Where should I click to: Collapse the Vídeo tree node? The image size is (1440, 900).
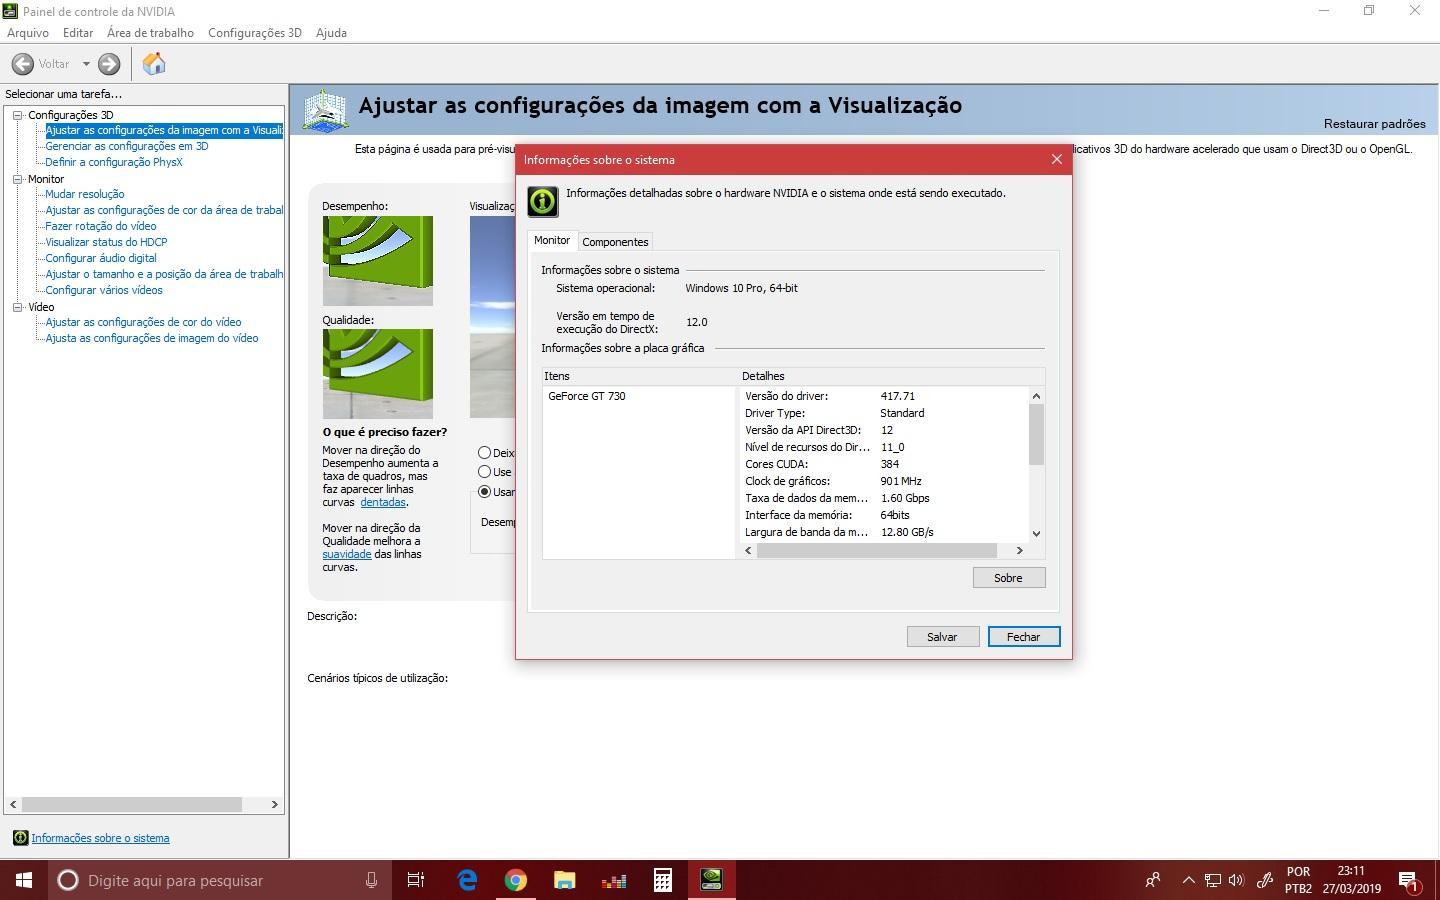[17, 307]
